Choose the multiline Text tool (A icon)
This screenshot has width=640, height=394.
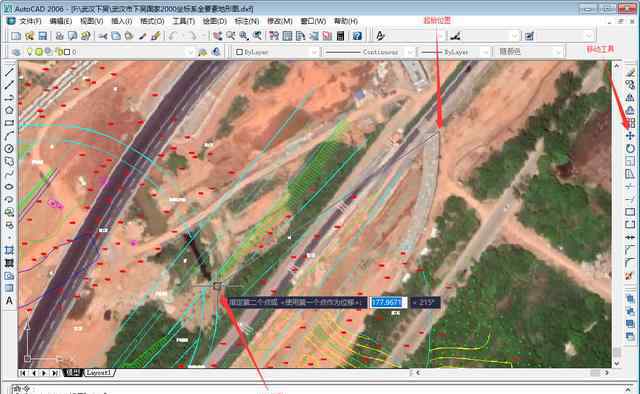point(9,301)
